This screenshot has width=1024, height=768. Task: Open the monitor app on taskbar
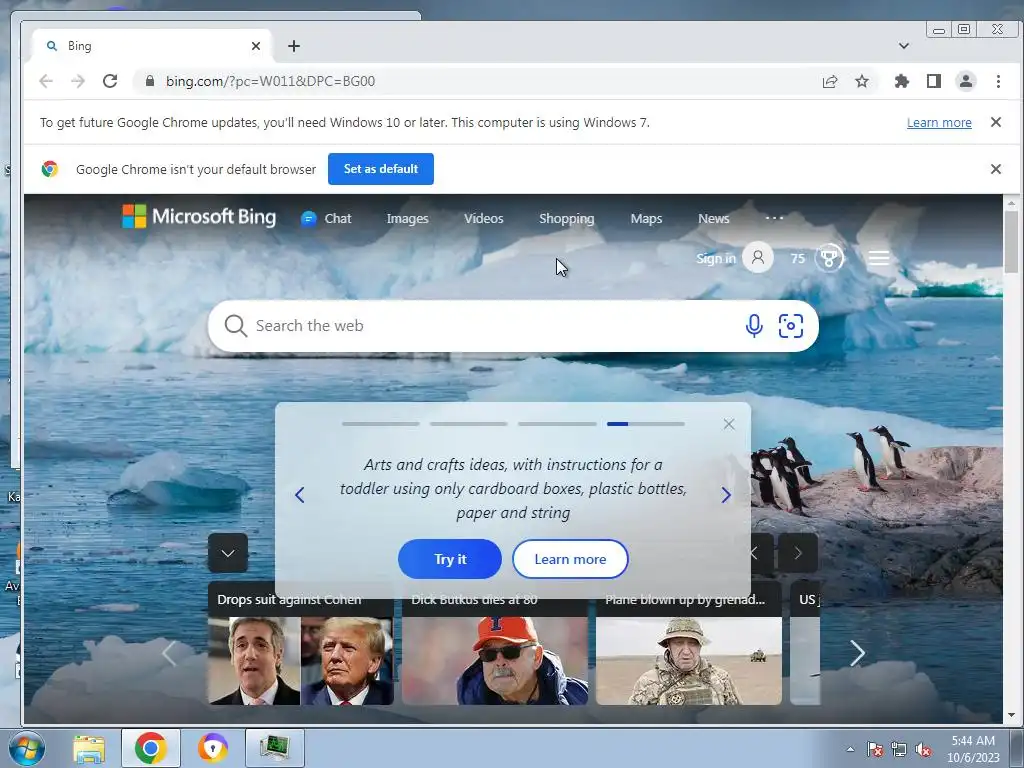tap(275, 748)
